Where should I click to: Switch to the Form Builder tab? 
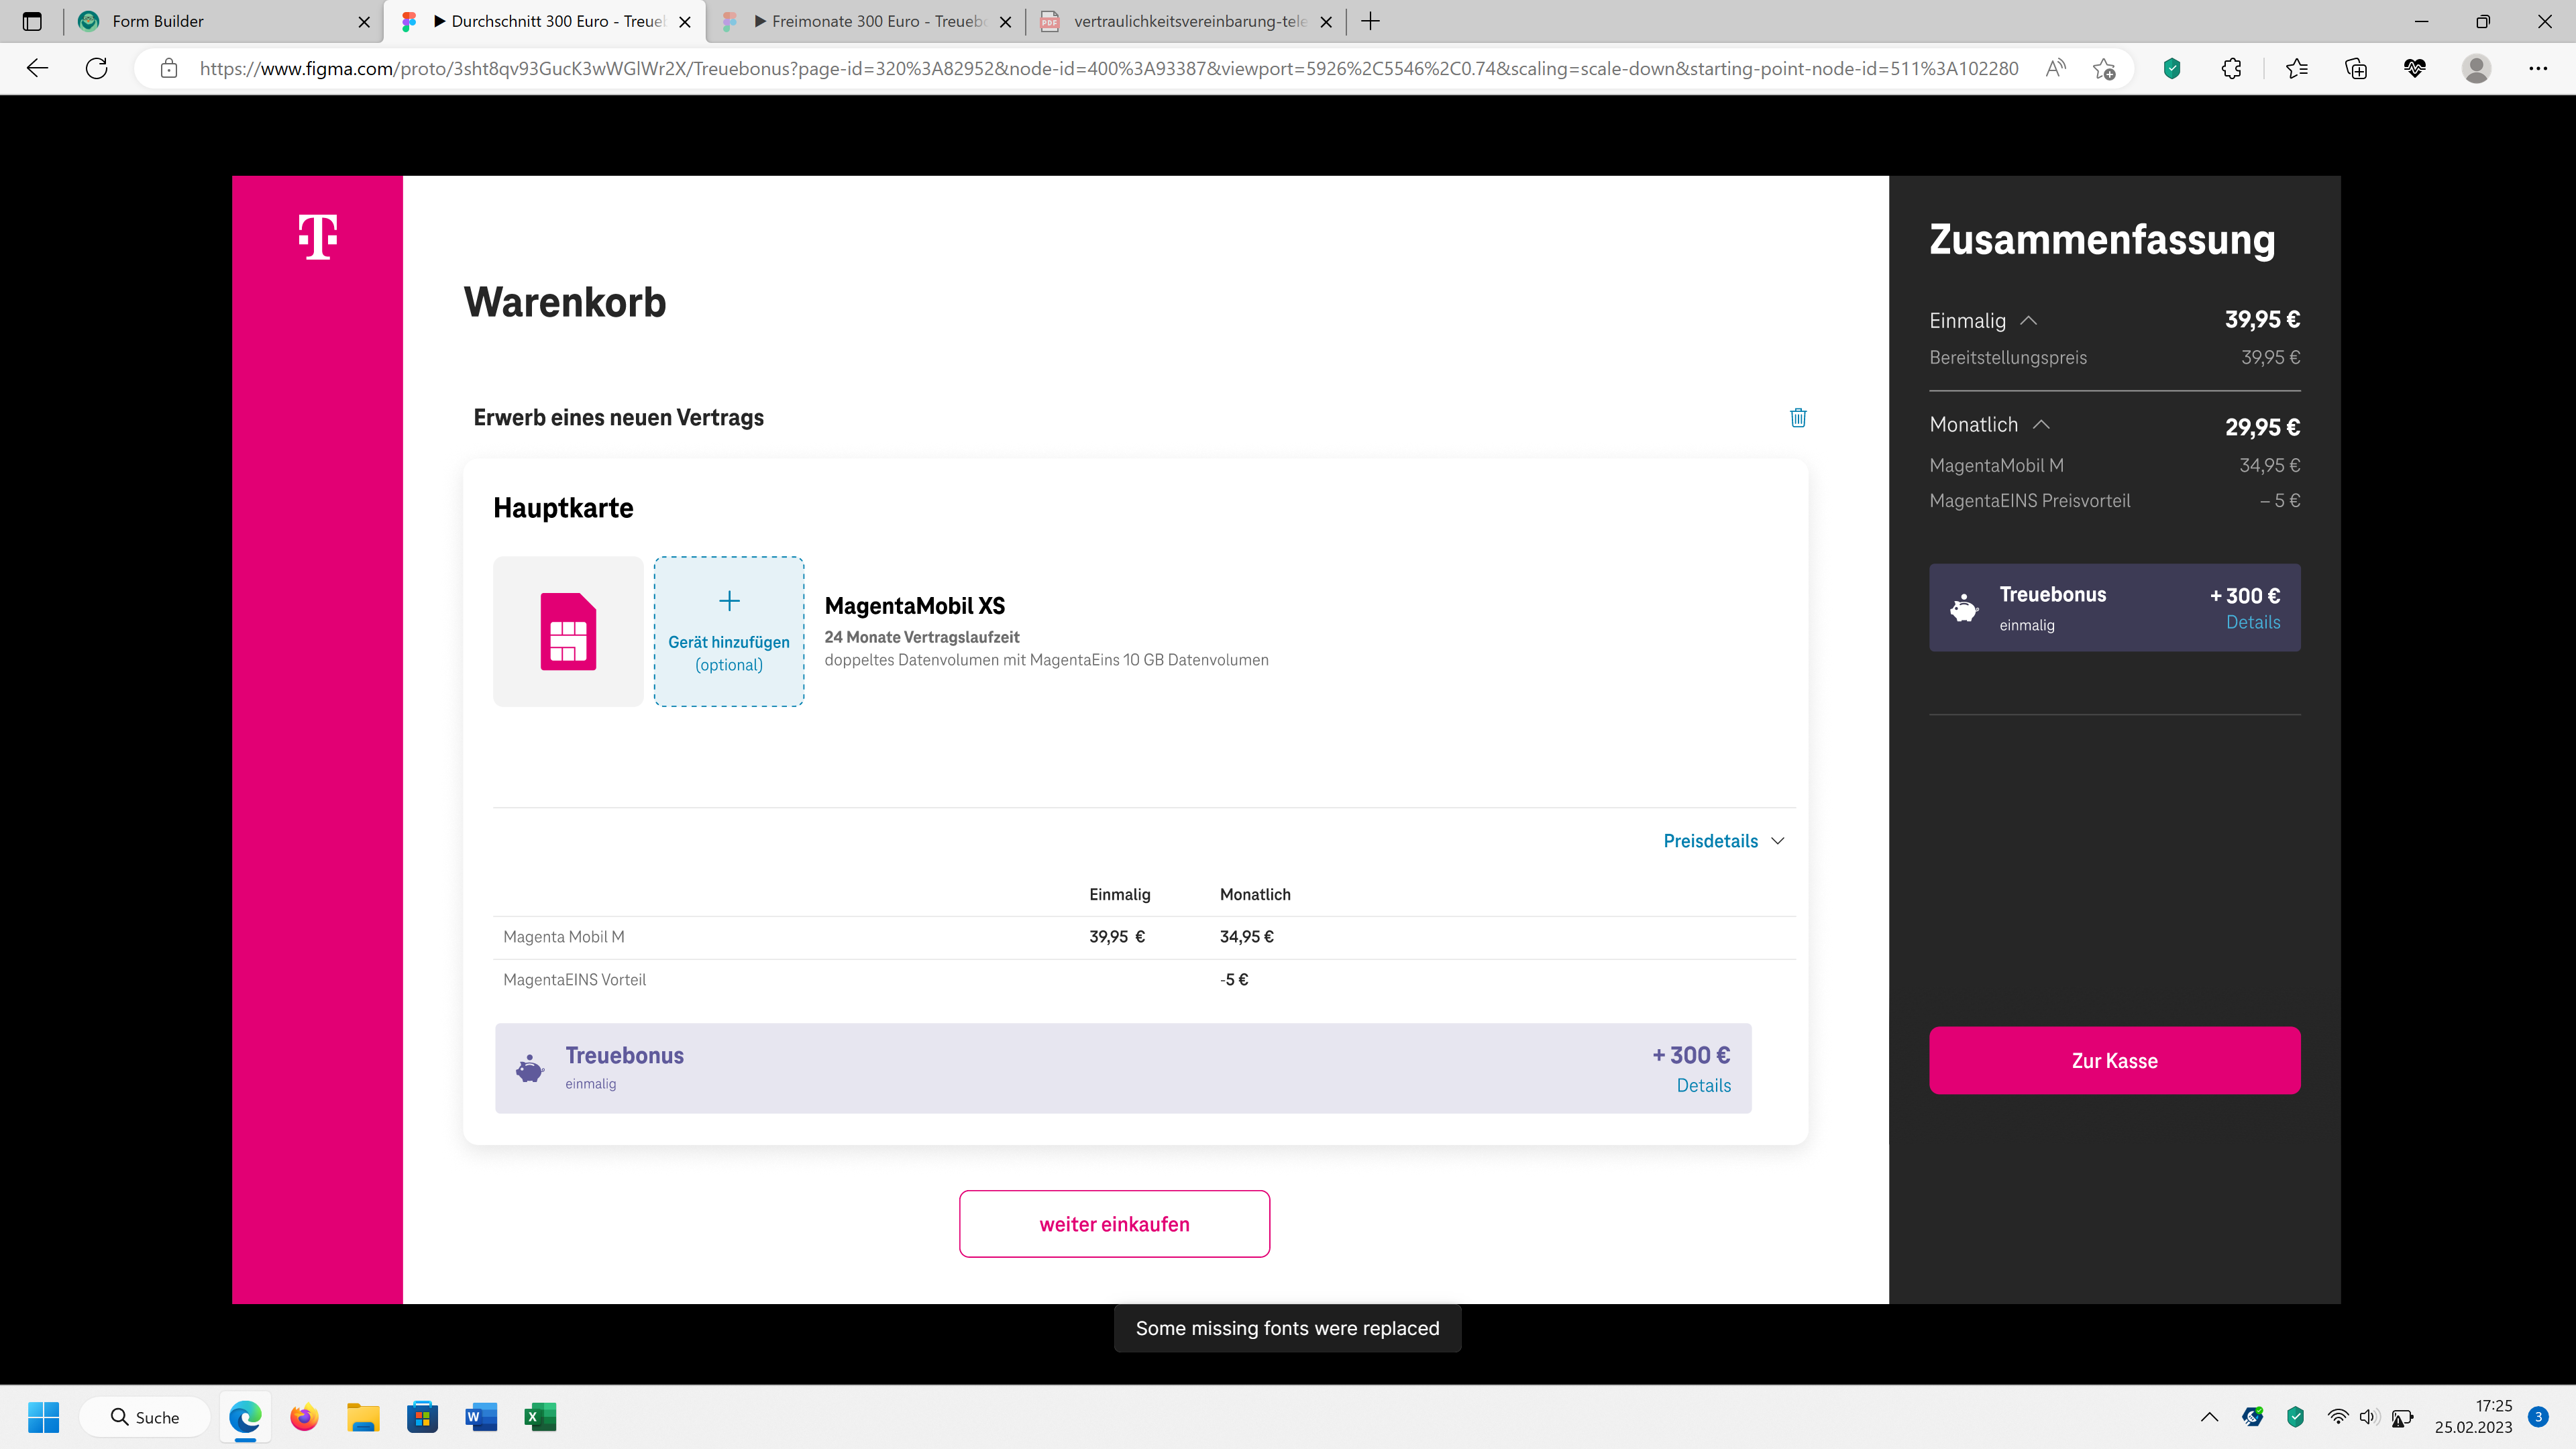coord(223,21)
